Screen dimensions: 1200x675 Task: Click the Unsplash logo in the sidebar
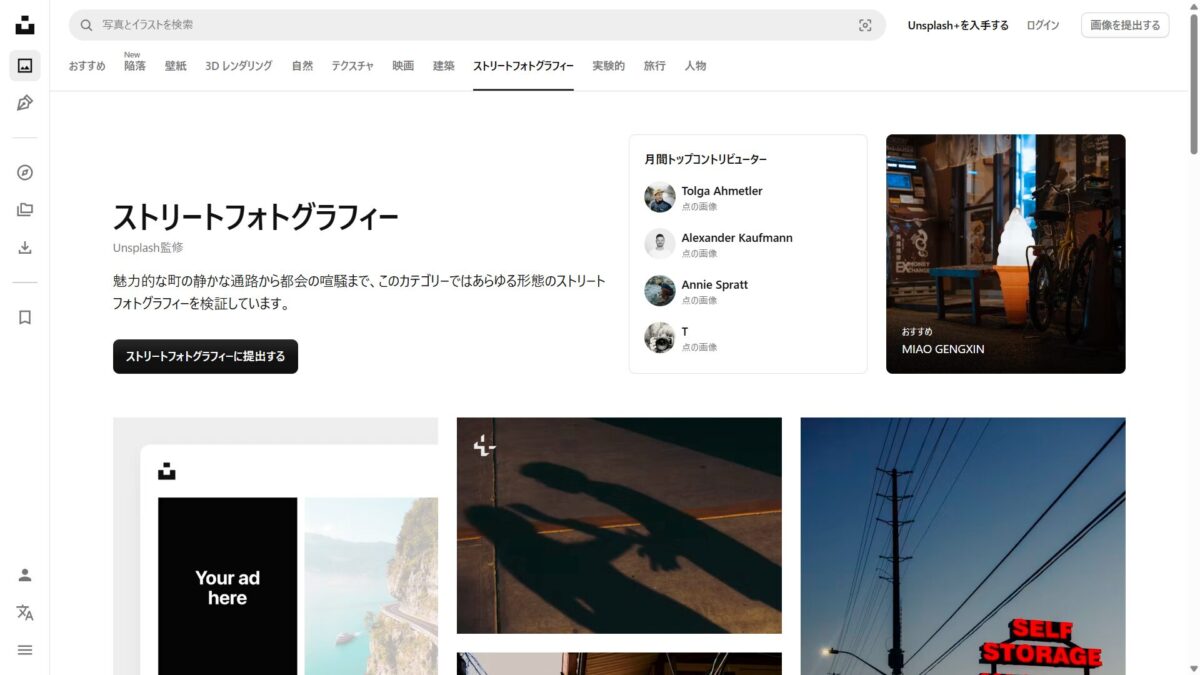(25, 25)
